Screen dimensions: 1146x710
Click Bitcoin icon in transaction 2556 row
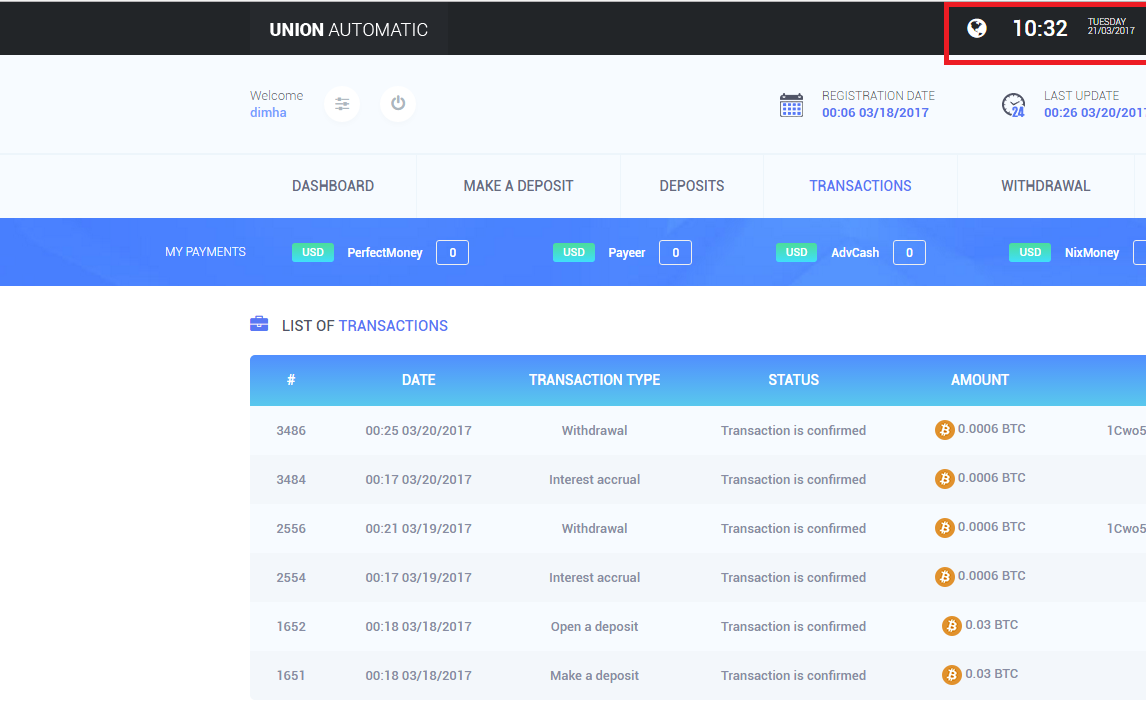(944, 528)
